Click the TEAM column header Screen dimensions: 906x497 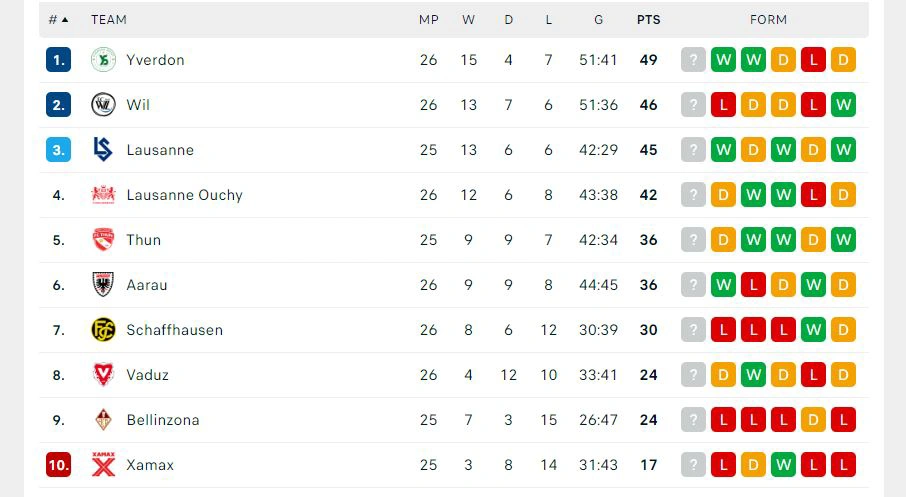tap(109, 20)
